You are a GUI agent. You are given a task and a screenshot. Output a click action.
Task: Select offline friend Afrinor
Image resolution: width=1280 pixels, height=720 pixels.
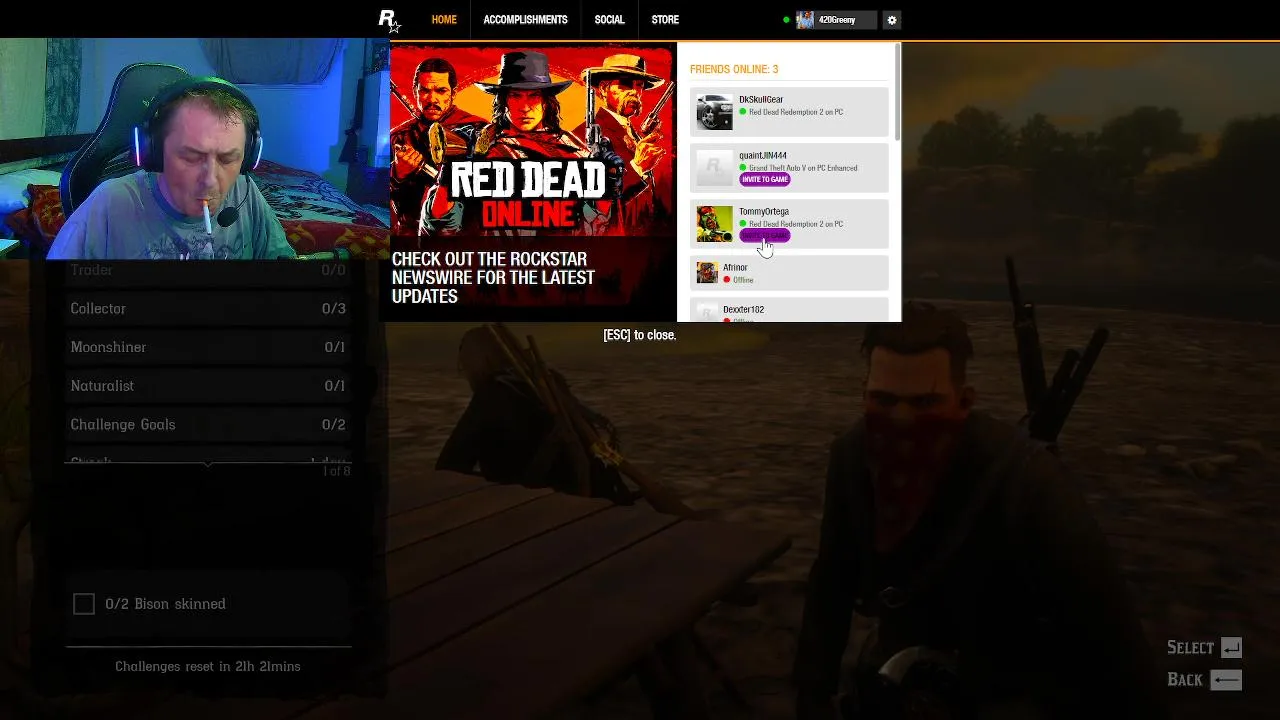789,273
